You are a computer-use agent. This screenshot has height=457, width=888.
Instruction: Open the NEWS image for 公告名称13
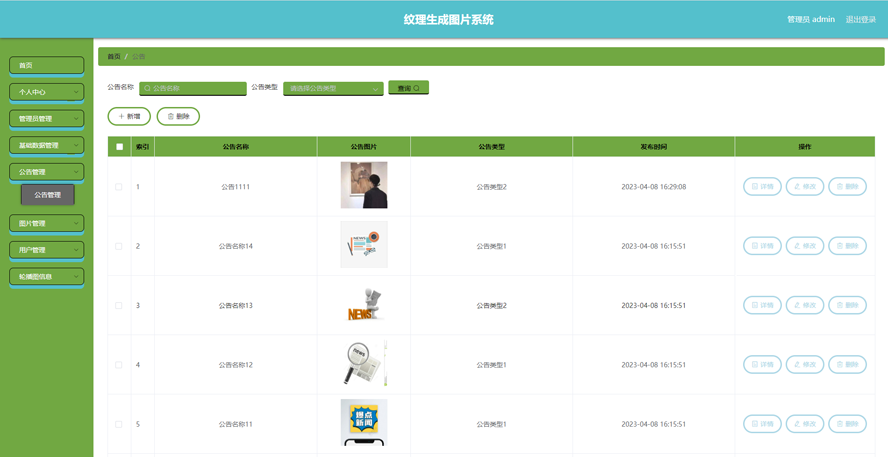[x=364, y=304]
